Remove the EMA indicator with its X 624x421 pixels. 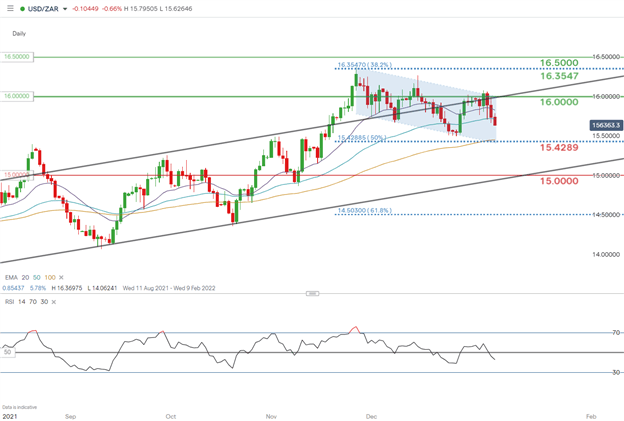click(x=61, y=277)
